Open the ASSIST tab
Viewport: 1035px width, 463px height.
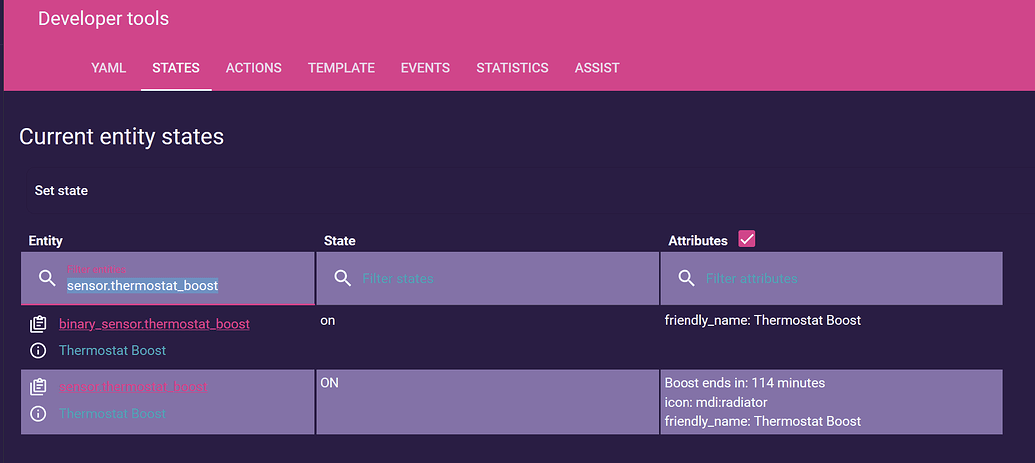pyautogui.click(x=597, y=68)
